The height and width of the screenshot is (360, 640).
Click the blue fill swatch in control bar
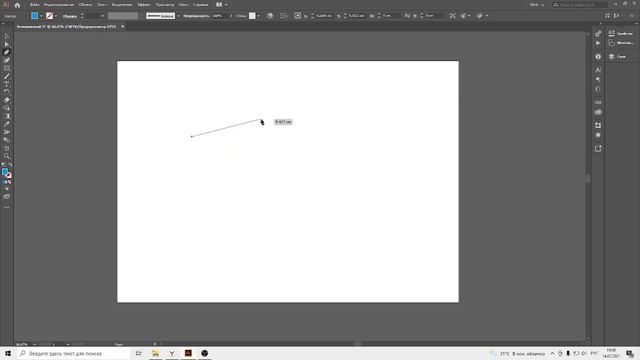(35, 16)
